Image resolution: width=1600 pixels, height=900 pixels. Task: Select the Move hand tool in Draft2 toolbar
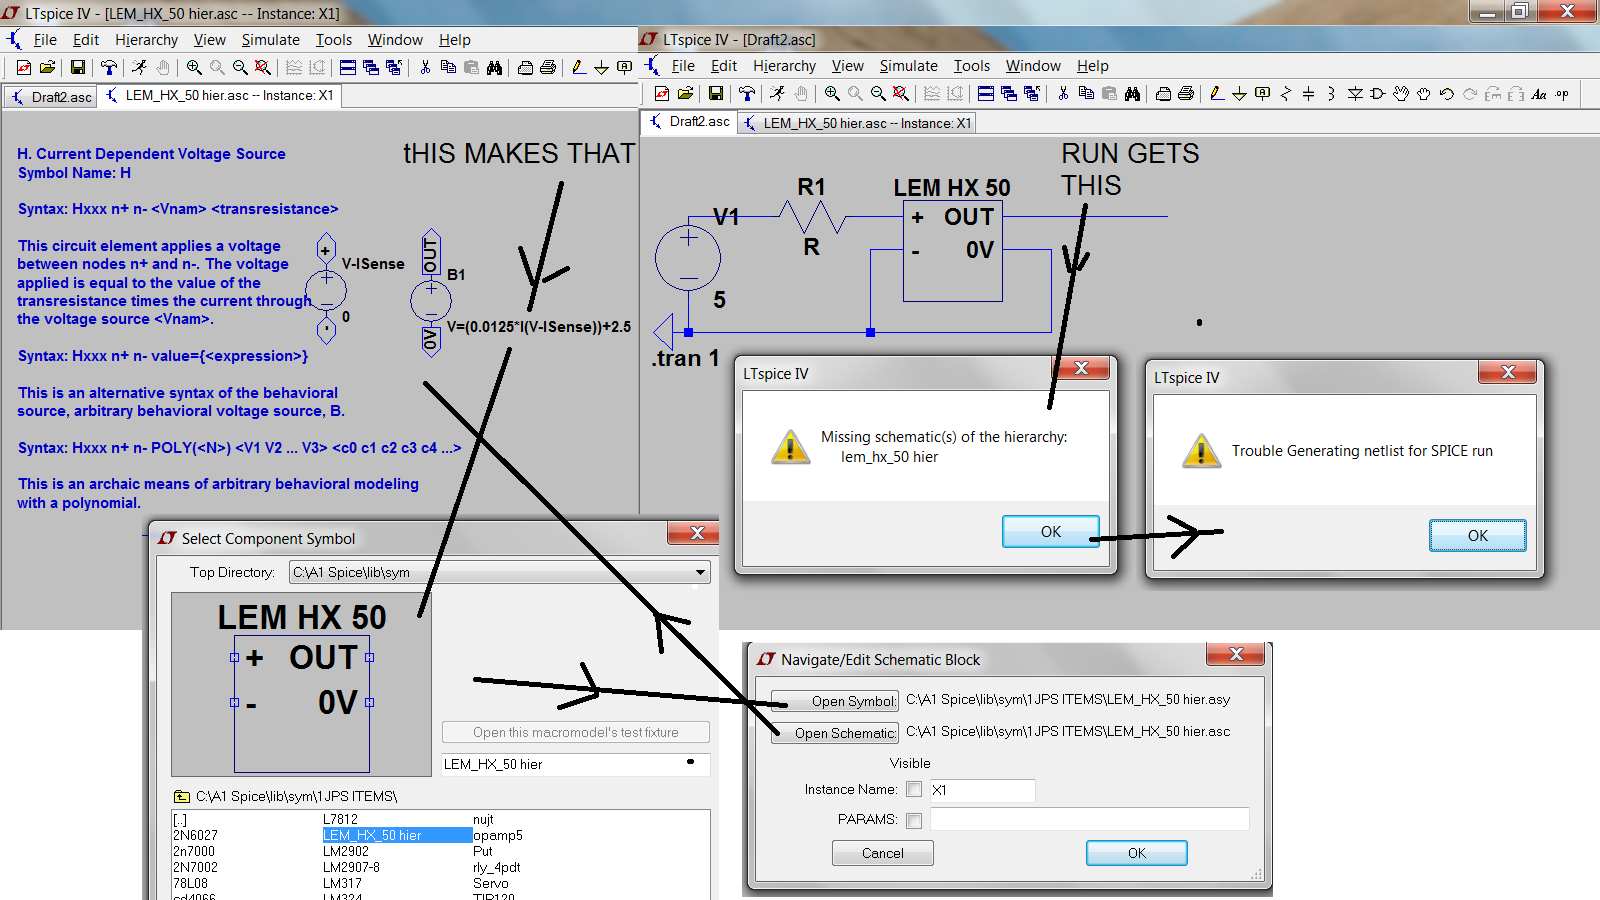click(1401, 93)
